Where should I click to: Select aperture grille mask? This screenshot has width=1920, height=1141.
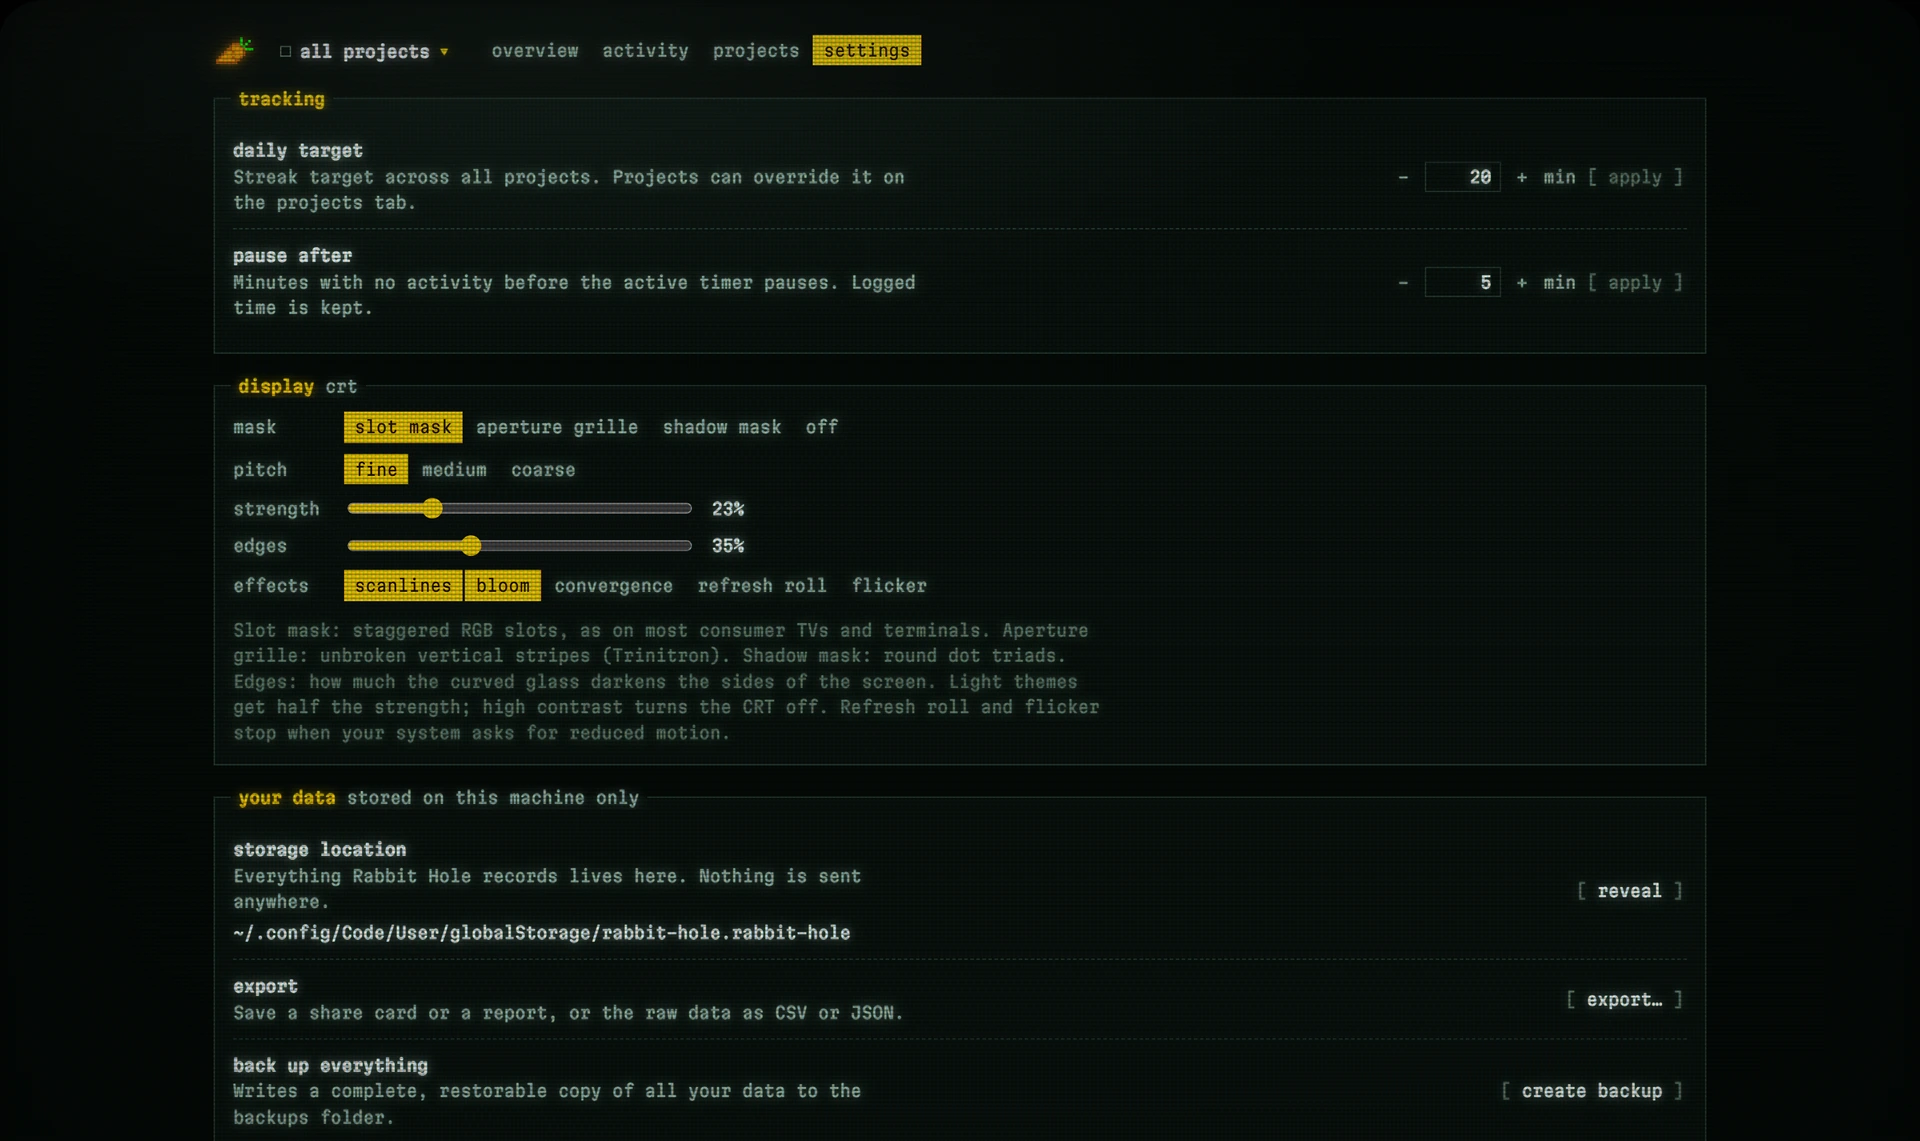[557, 427]
